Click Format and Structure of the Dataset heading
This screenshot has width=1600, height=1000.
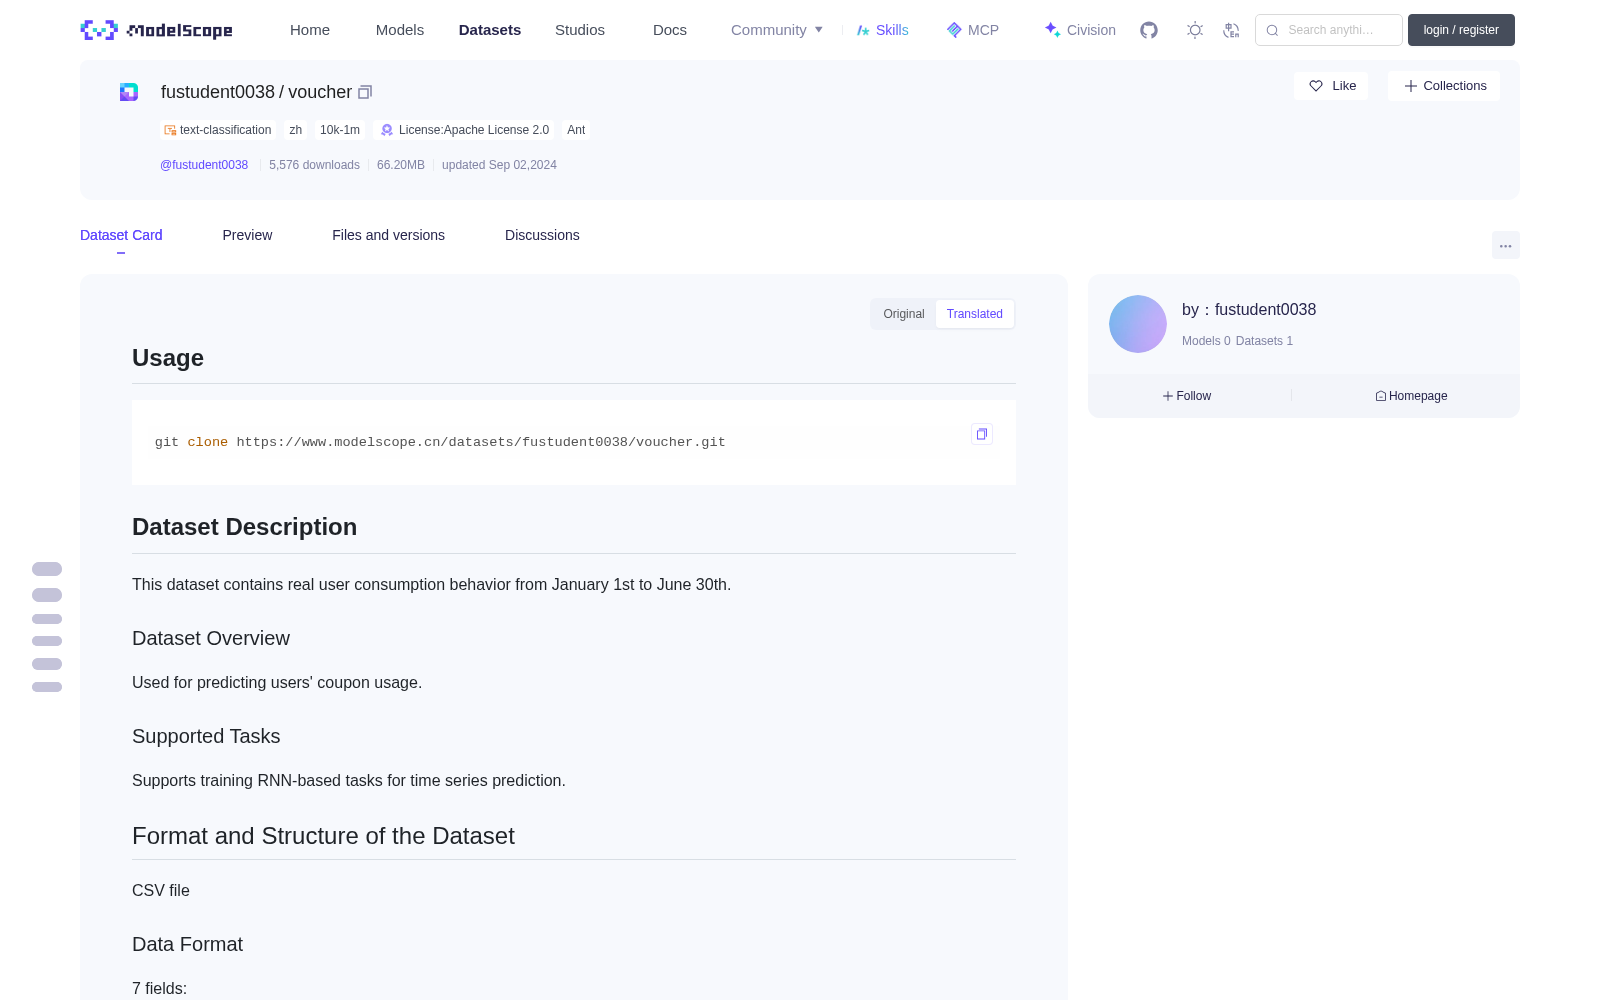point(323,836)
